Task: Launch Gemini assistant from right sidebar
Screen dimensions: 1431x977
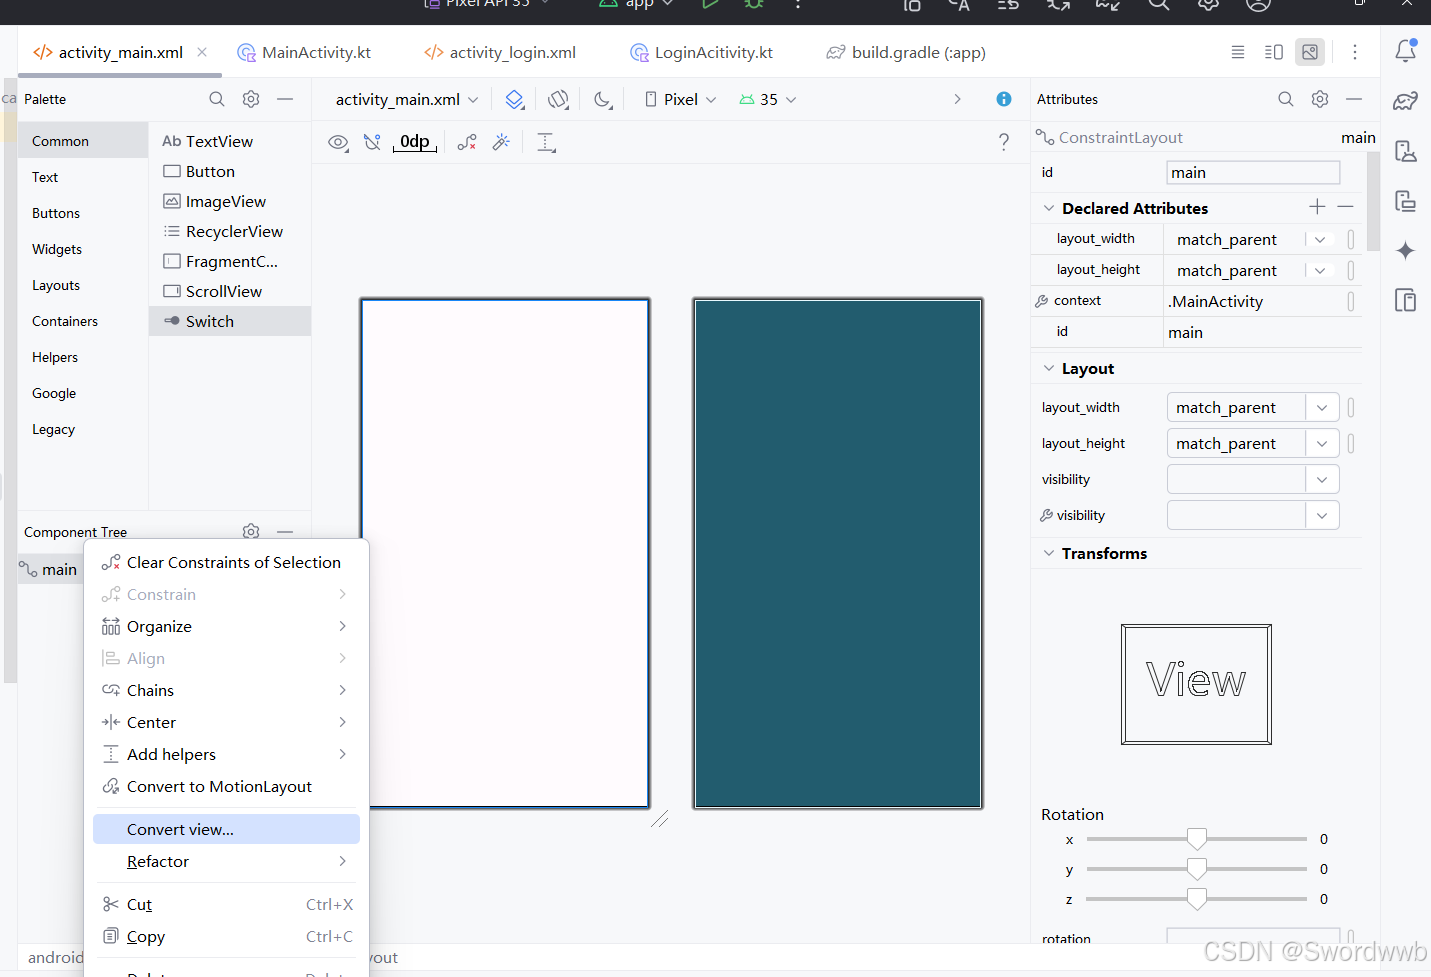Action: 1406,248
